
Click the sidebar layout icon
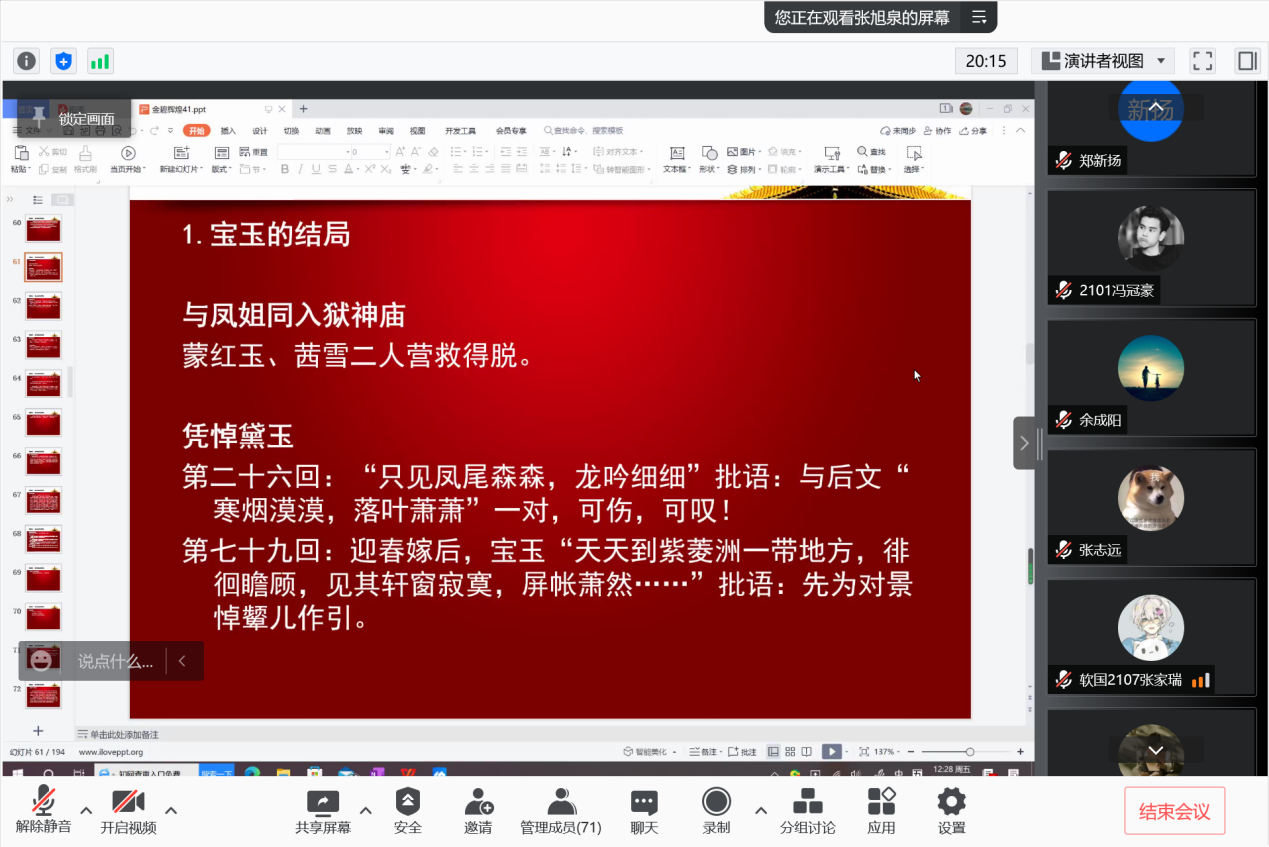tap(1247, 61)
